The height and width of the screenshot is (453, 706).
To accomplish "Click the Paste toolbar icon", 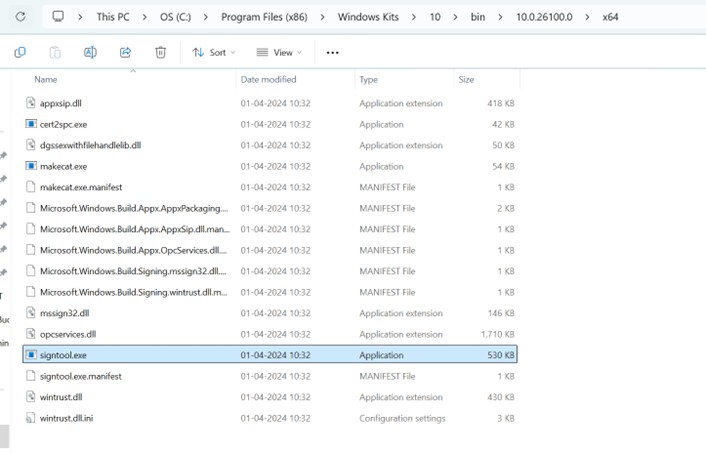I will coord(55,53).
